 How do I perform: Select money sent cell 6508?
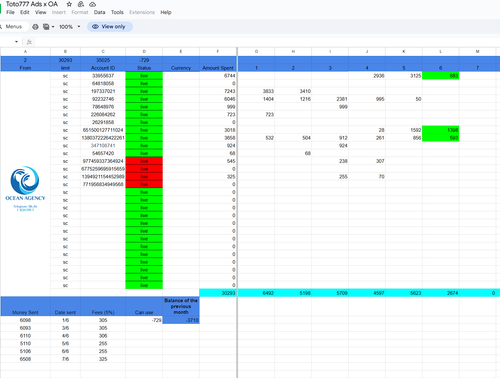pyautogui.click(x=25, y=359)
